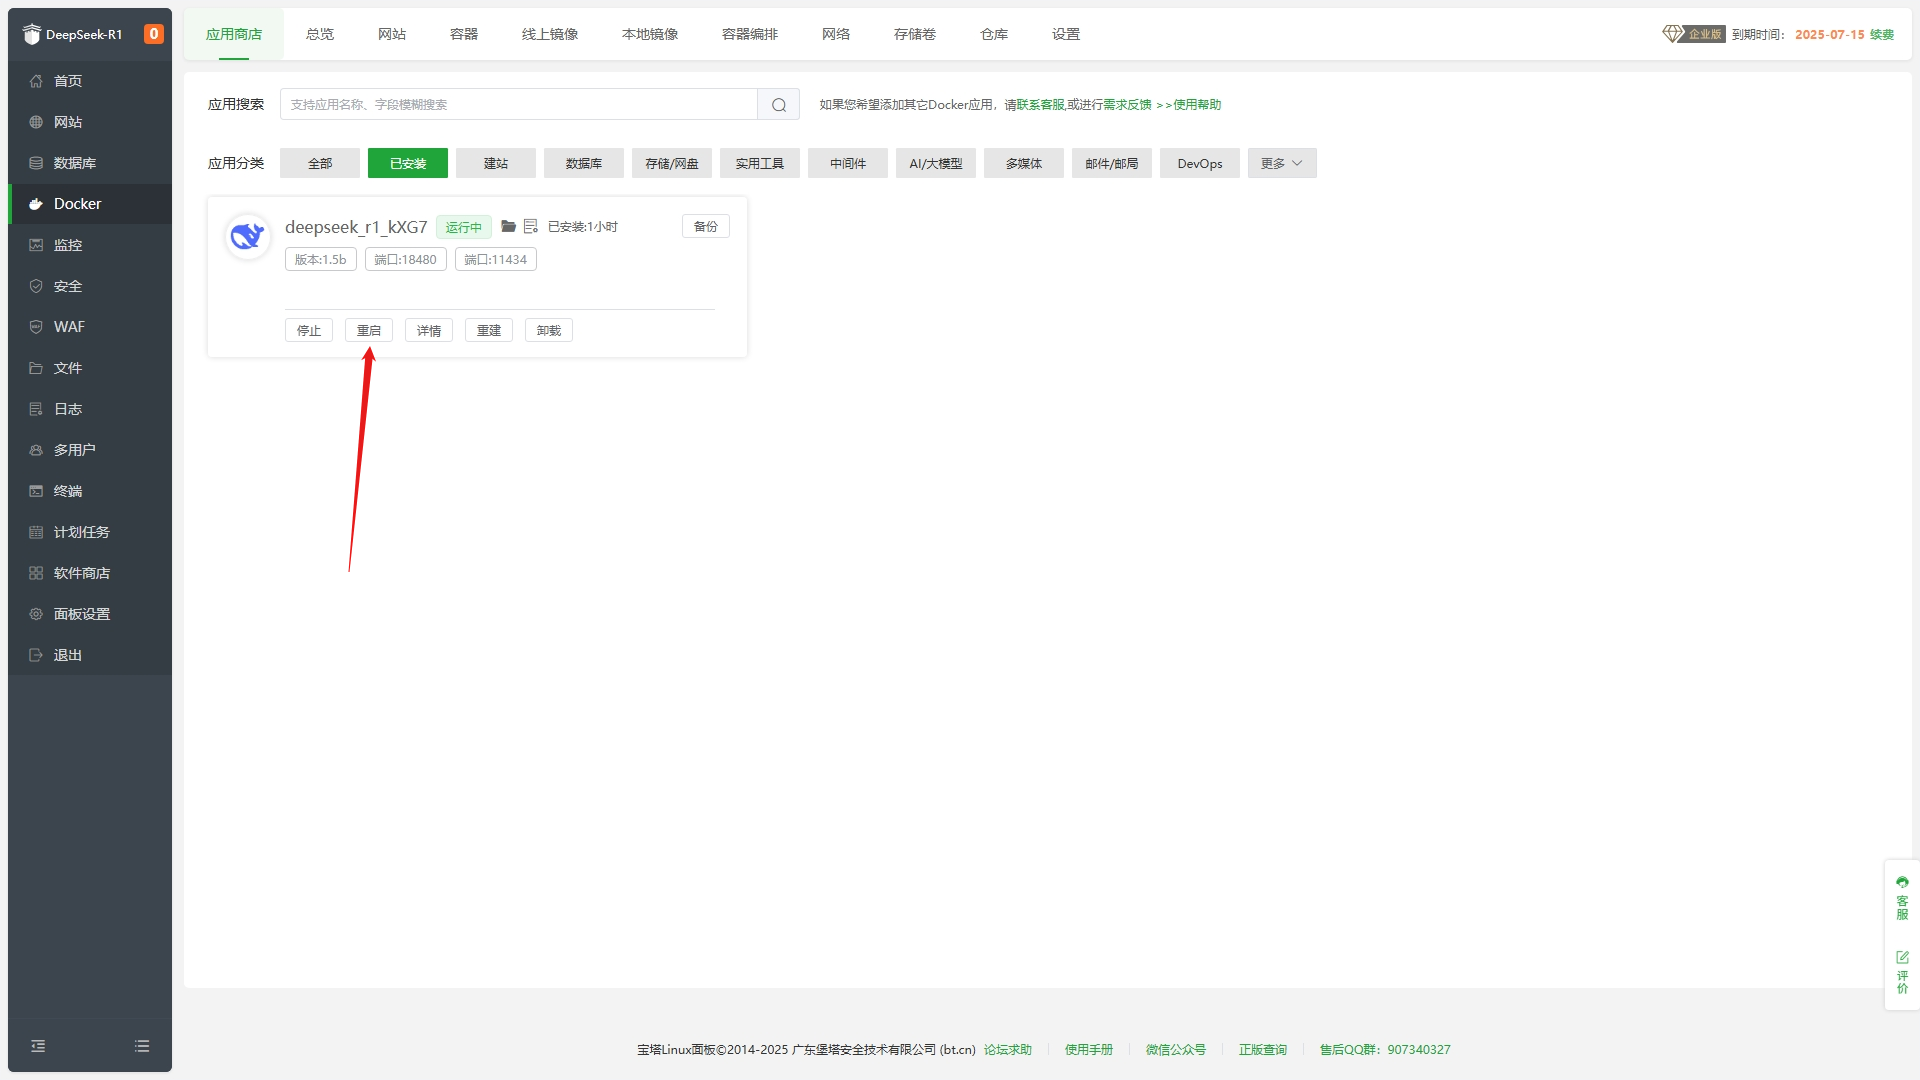Open 网站 in the left sidebar

point(90,122)
